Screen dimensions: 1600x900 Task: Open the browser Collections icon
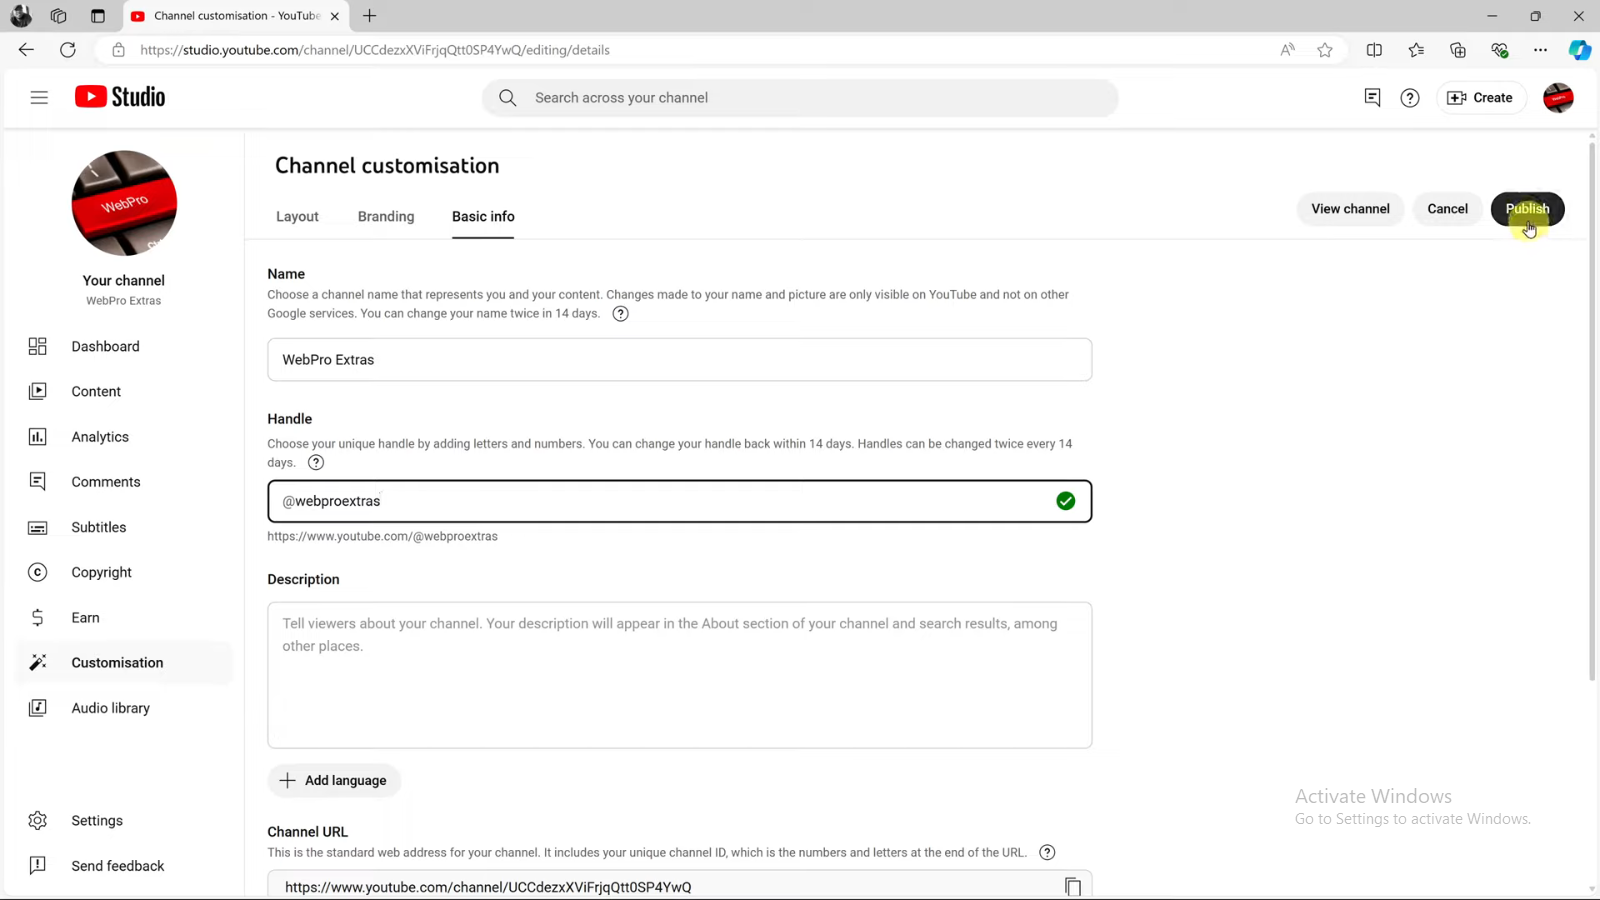click(x=1458, y=50)
